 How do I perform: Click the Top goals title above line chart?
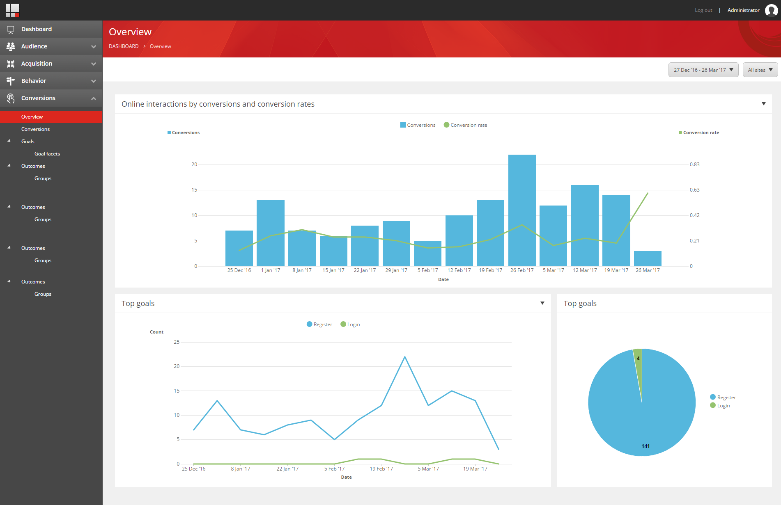point(138,303)
